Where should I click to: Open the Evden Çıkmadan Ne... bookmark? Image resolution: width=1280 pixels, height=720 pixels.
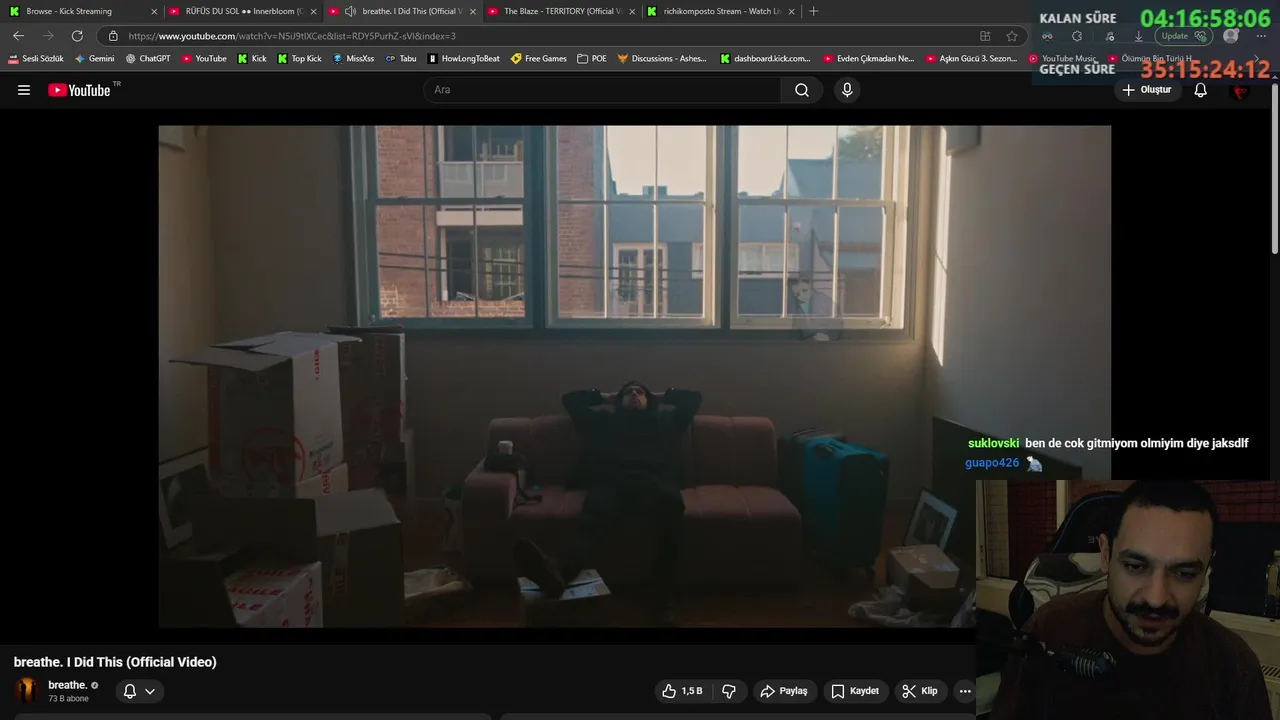click(x=869, y=59)
